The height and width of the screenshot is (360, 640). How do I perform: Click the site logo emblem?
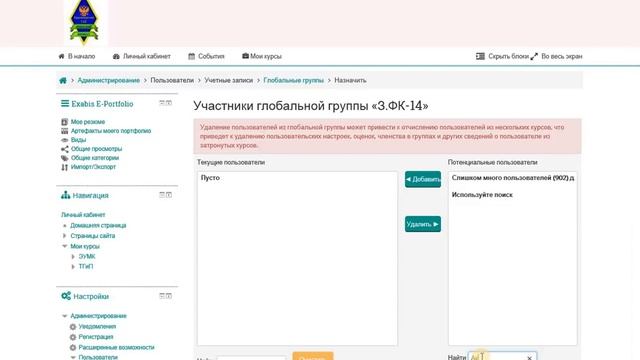point(84,22)
